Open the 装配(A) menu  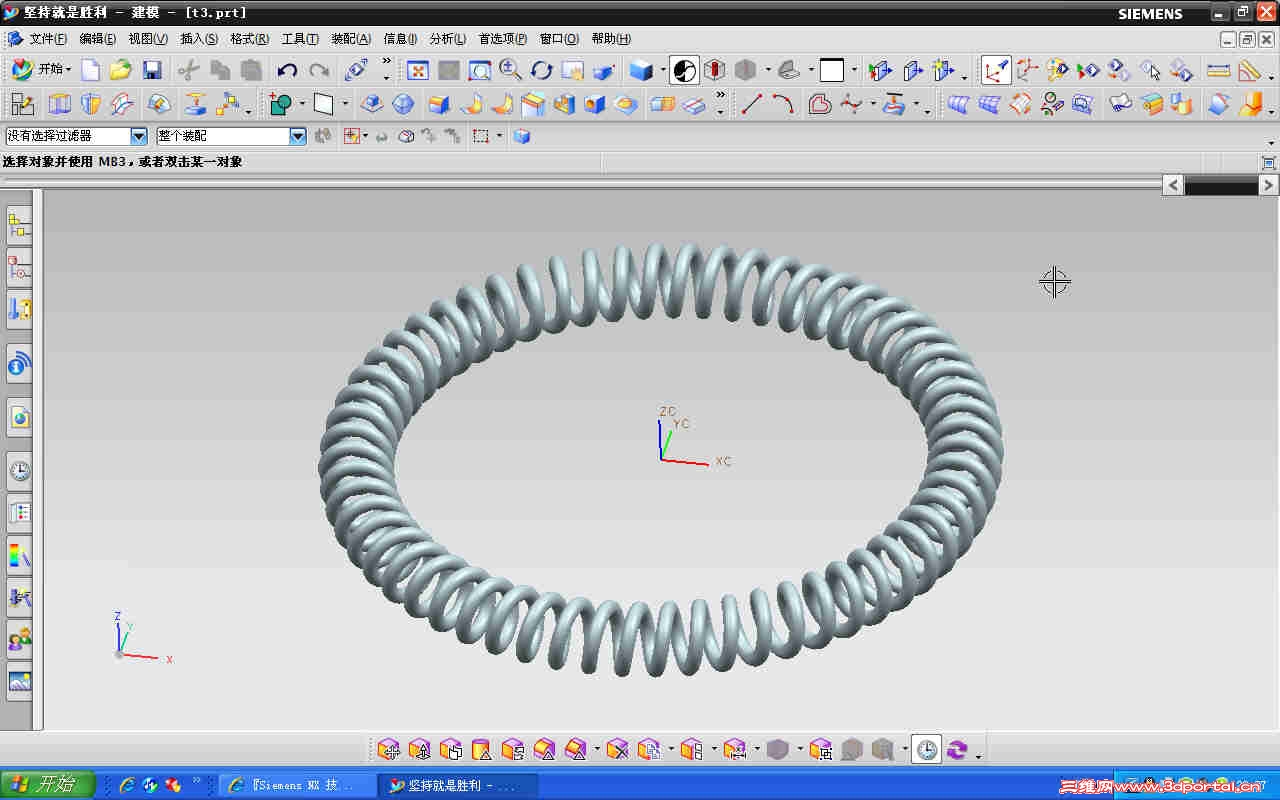(x=351, y=39)
